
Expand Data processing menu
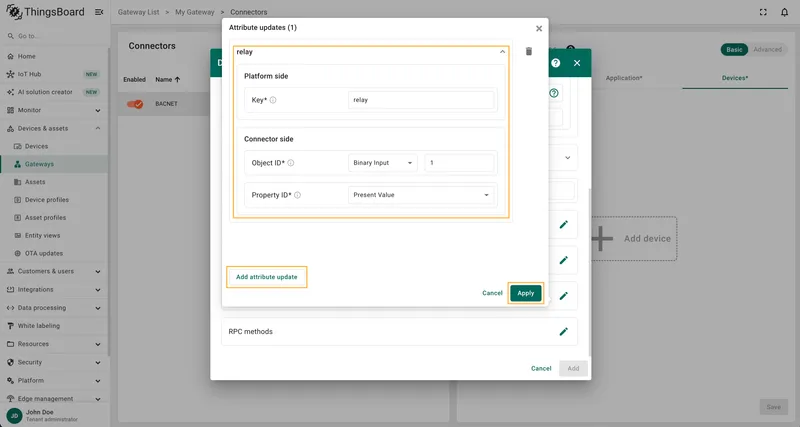click(x=54, y=308)
